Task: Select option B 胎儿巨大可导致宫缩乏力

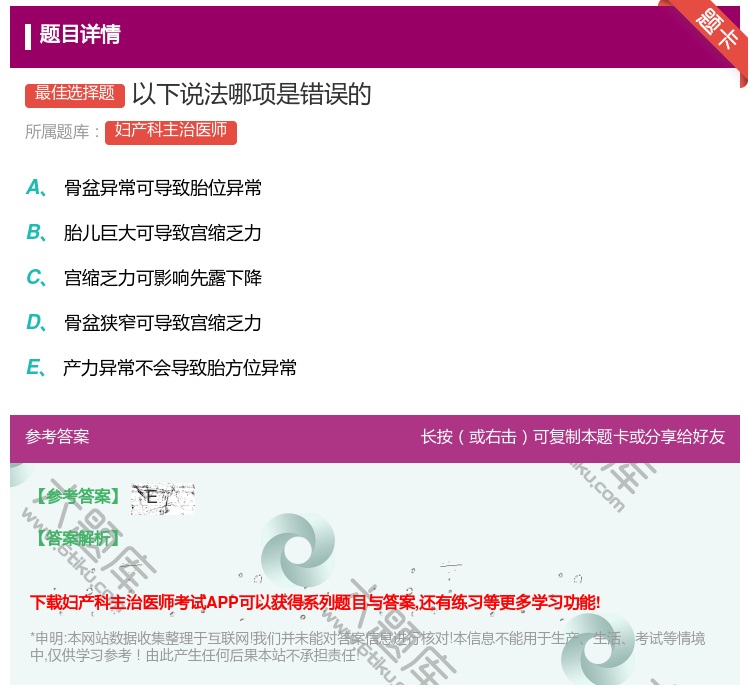Action: (x=143, y=232)
